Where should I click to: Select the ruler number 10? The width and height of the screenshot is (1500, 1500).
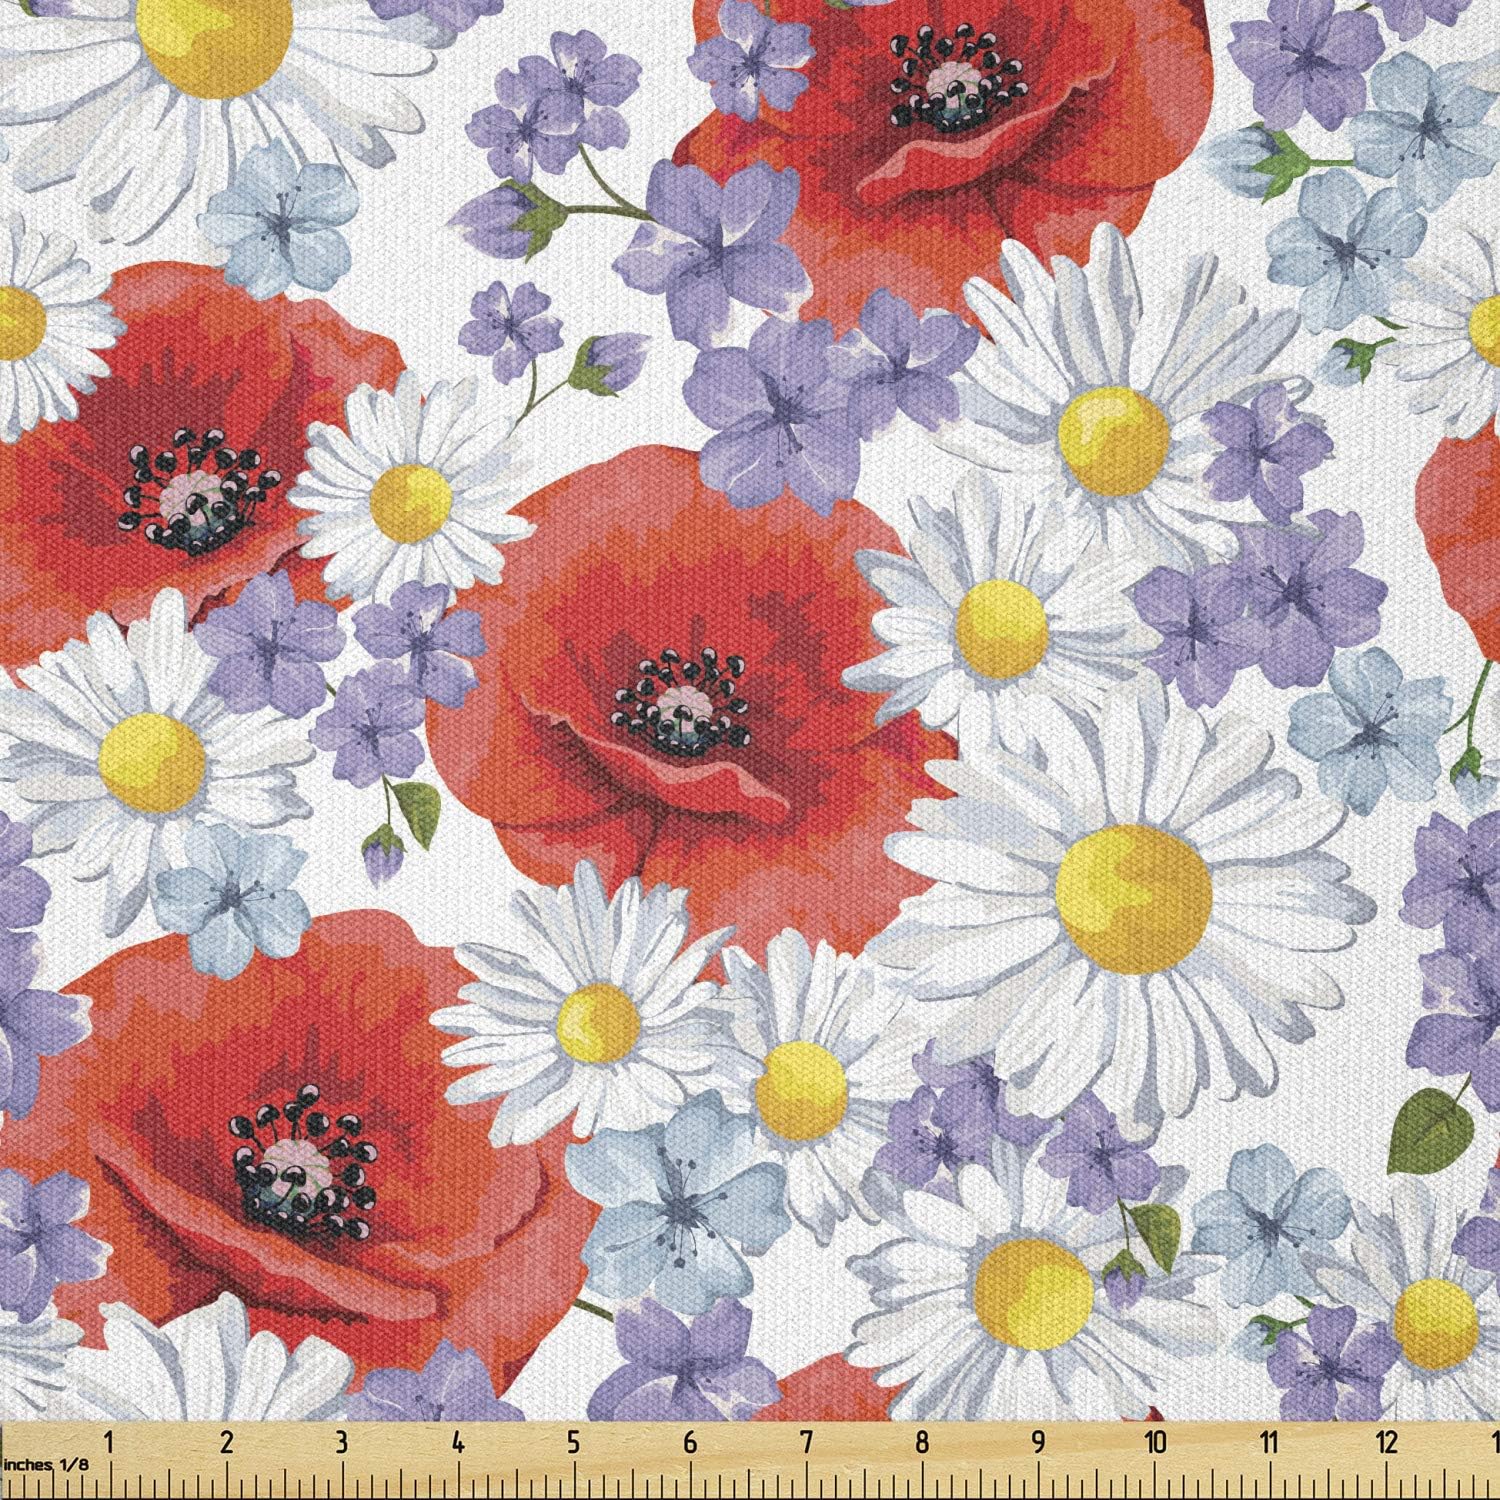tap(1155, 1441)
